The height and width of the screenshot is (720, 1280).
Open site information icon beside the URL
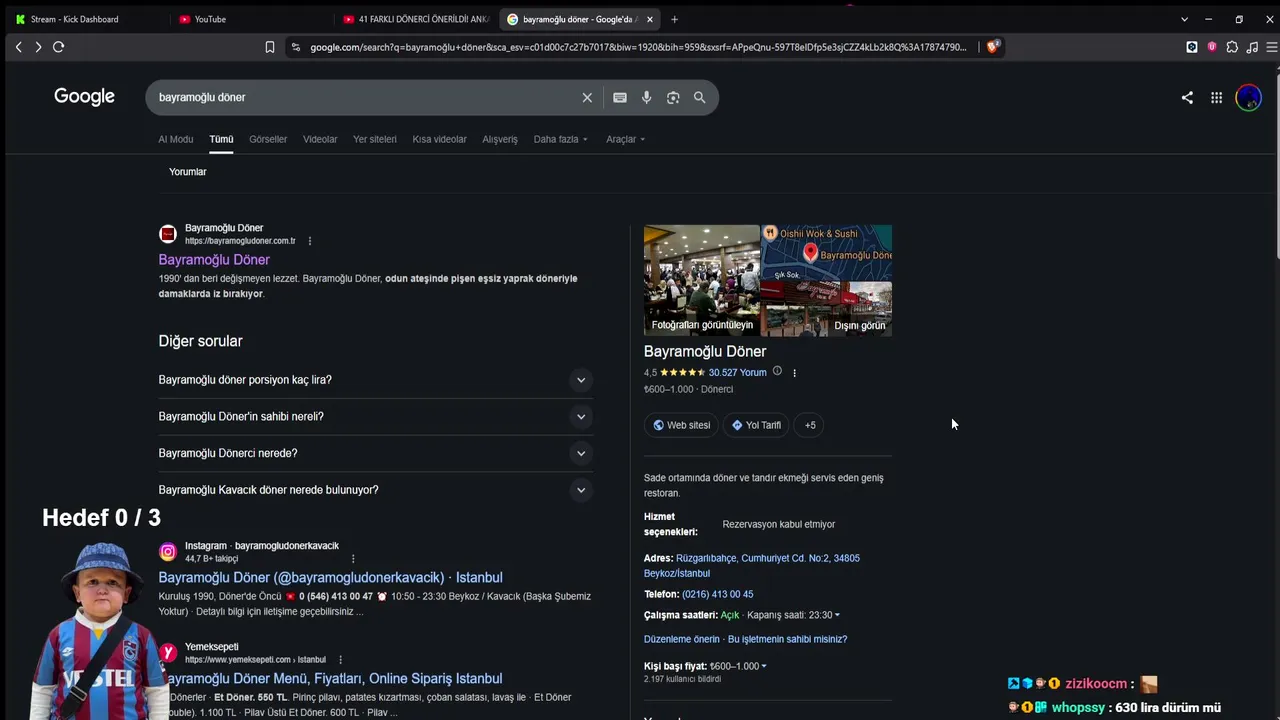[295, 47]
